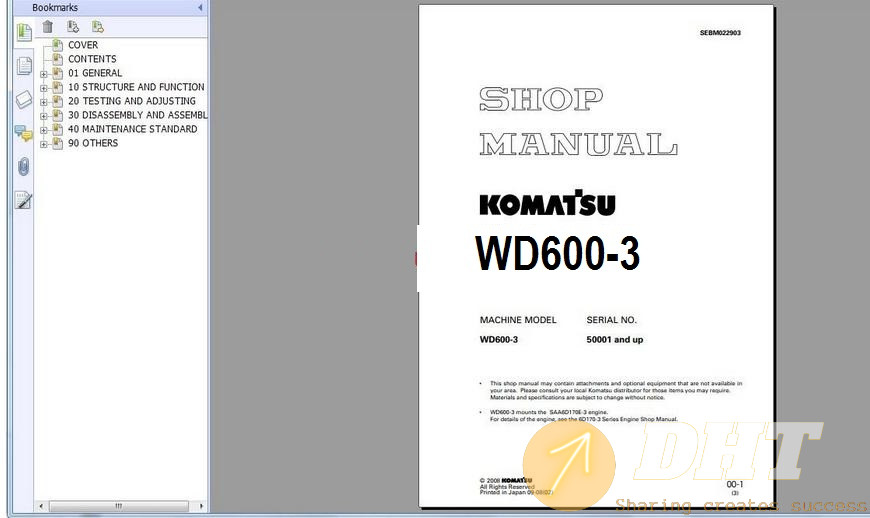Viewport: 870px width, 518px height.
Task: Click the expand current bookmark icon
Action: pyautogui.click(x=98, y=27)
